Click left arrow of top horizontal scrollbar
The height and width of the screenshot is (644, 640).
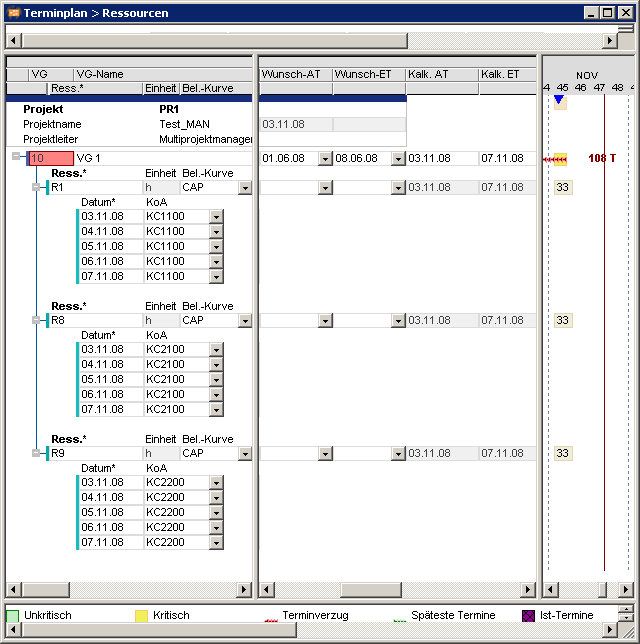pos(14,41)
